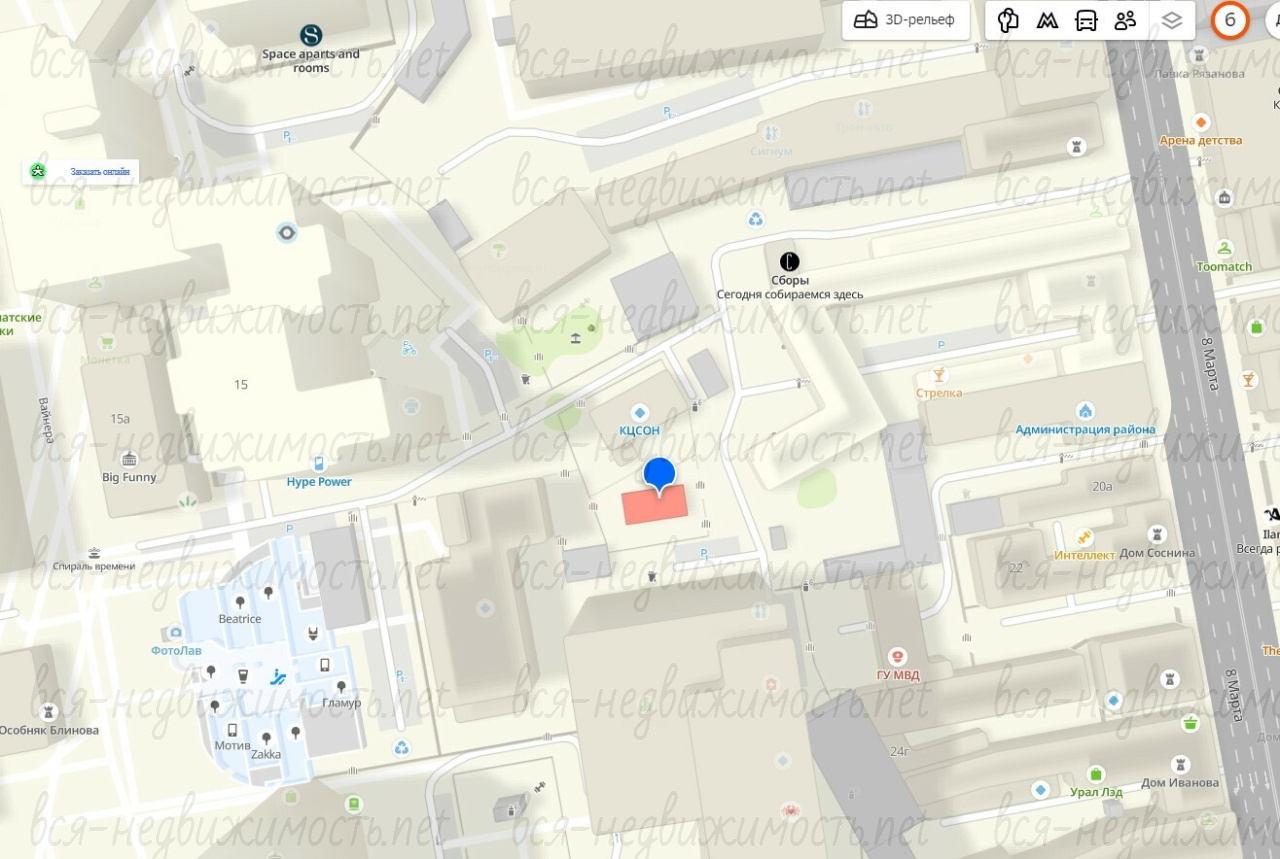
Task: Click the Сегодня собираемся здесь caption
Action: point(789,295)
